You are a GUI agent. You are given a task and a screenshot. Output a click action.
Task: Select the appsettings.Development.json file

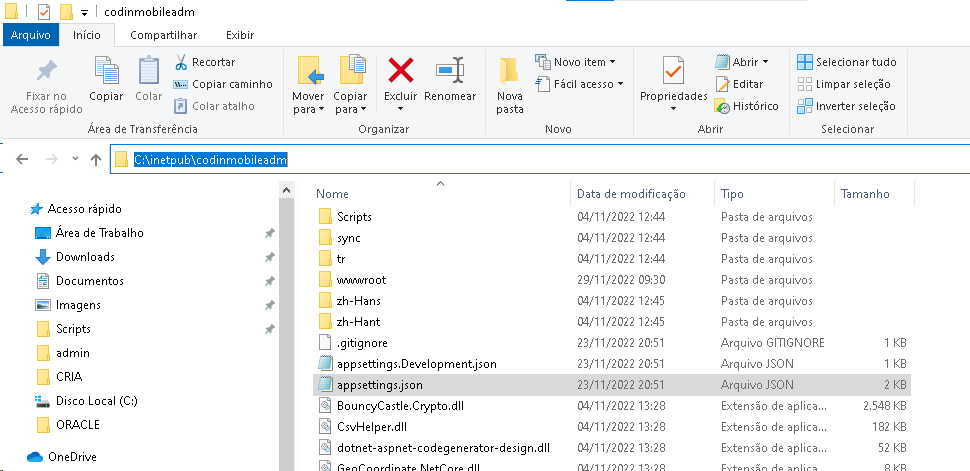coord(416,364)
